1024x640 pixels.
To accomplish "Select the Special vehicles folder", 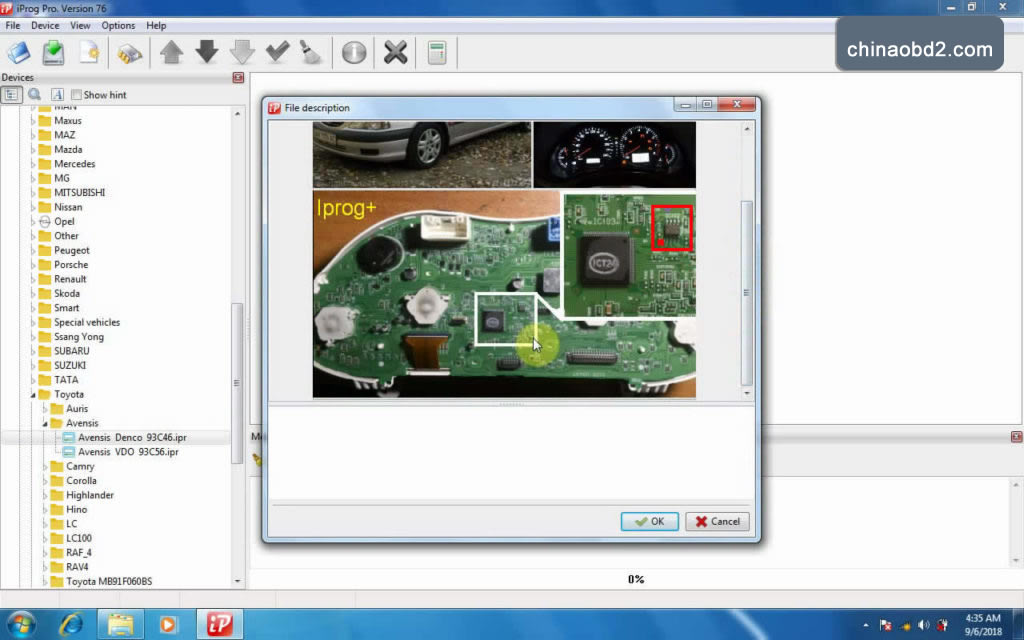I will click(87, 322).
